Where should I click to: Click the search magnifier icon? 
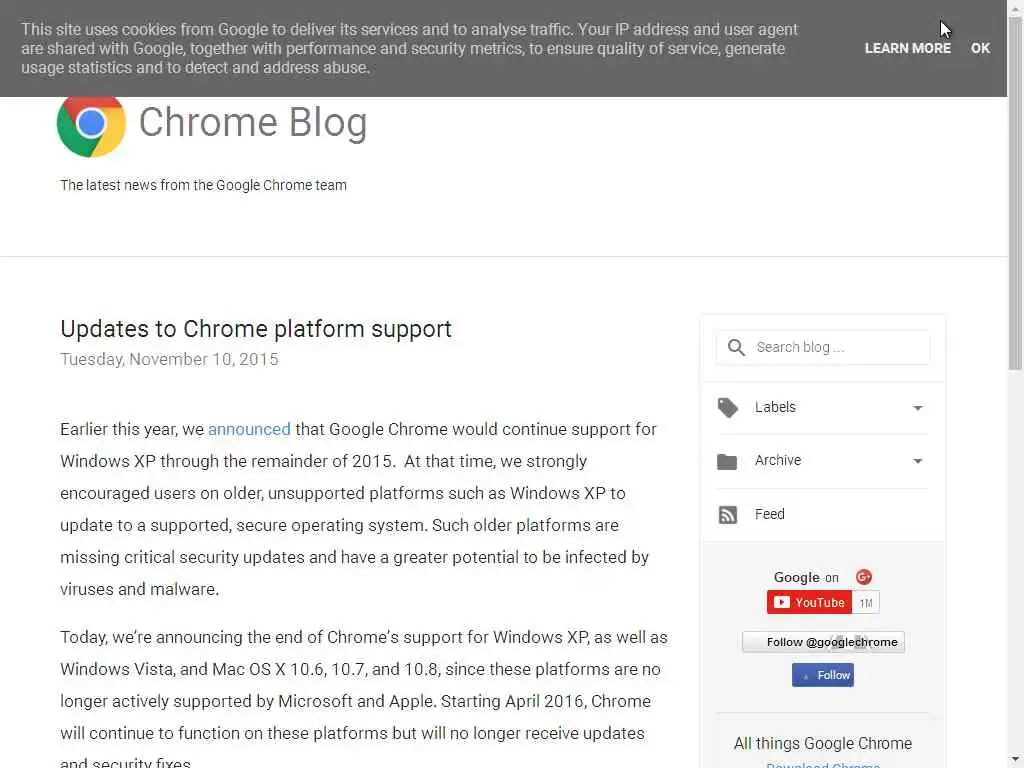(x=736, y=347)
